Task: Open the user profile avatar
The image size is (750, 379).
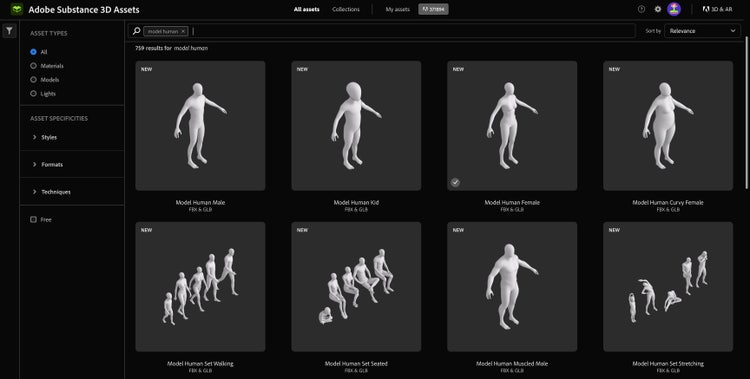Action: 674,9
